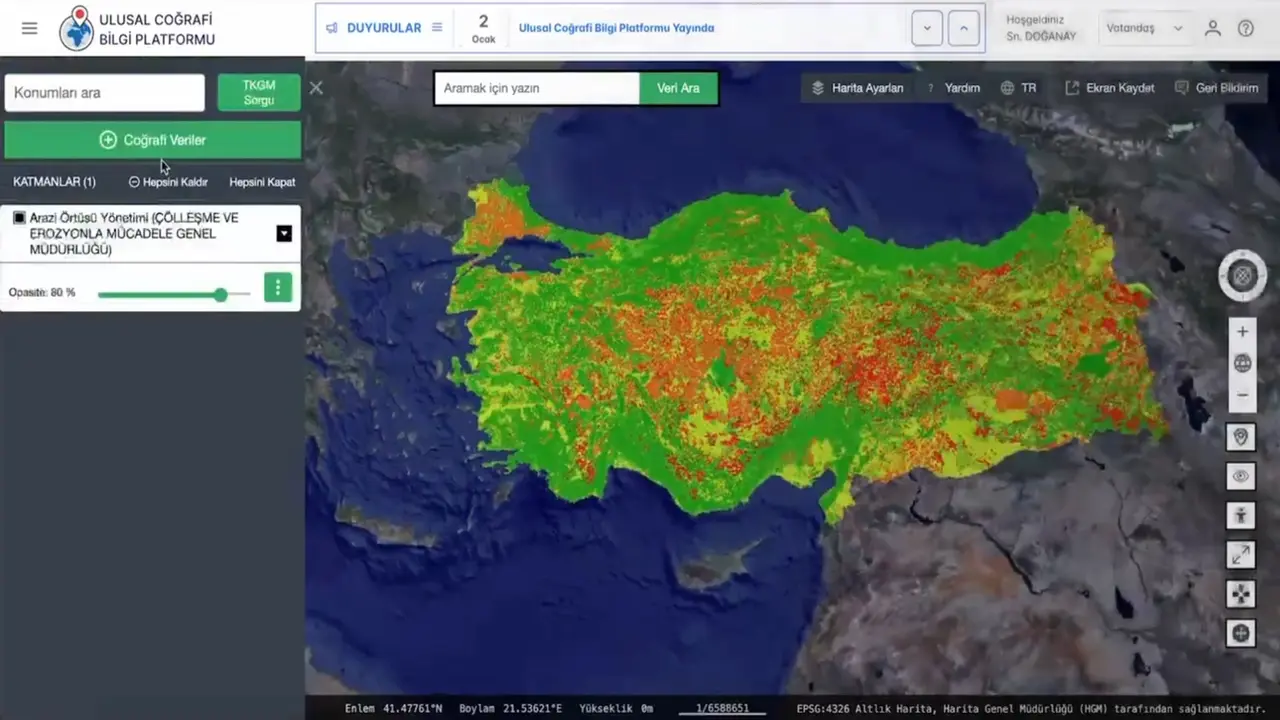Click the Konumları ara search field
This screenshot has width=1280, height=720.
click(105, 93)
